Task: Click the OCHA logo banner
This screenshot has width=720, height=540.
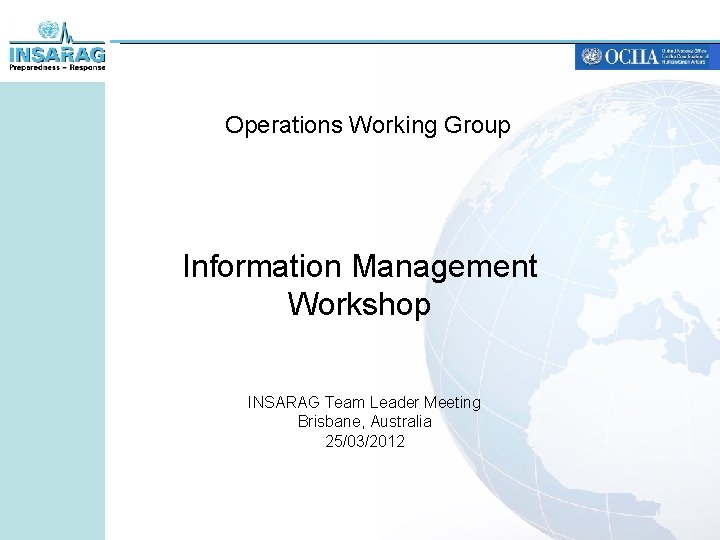Action: pyautogui.click(x=647, y=57)
